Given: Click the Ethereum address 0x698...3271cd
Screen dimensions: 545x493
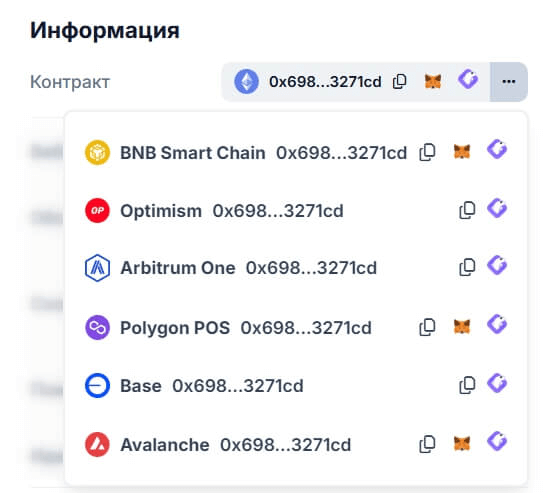Looking at the screenshot, I should pos(325,82).
